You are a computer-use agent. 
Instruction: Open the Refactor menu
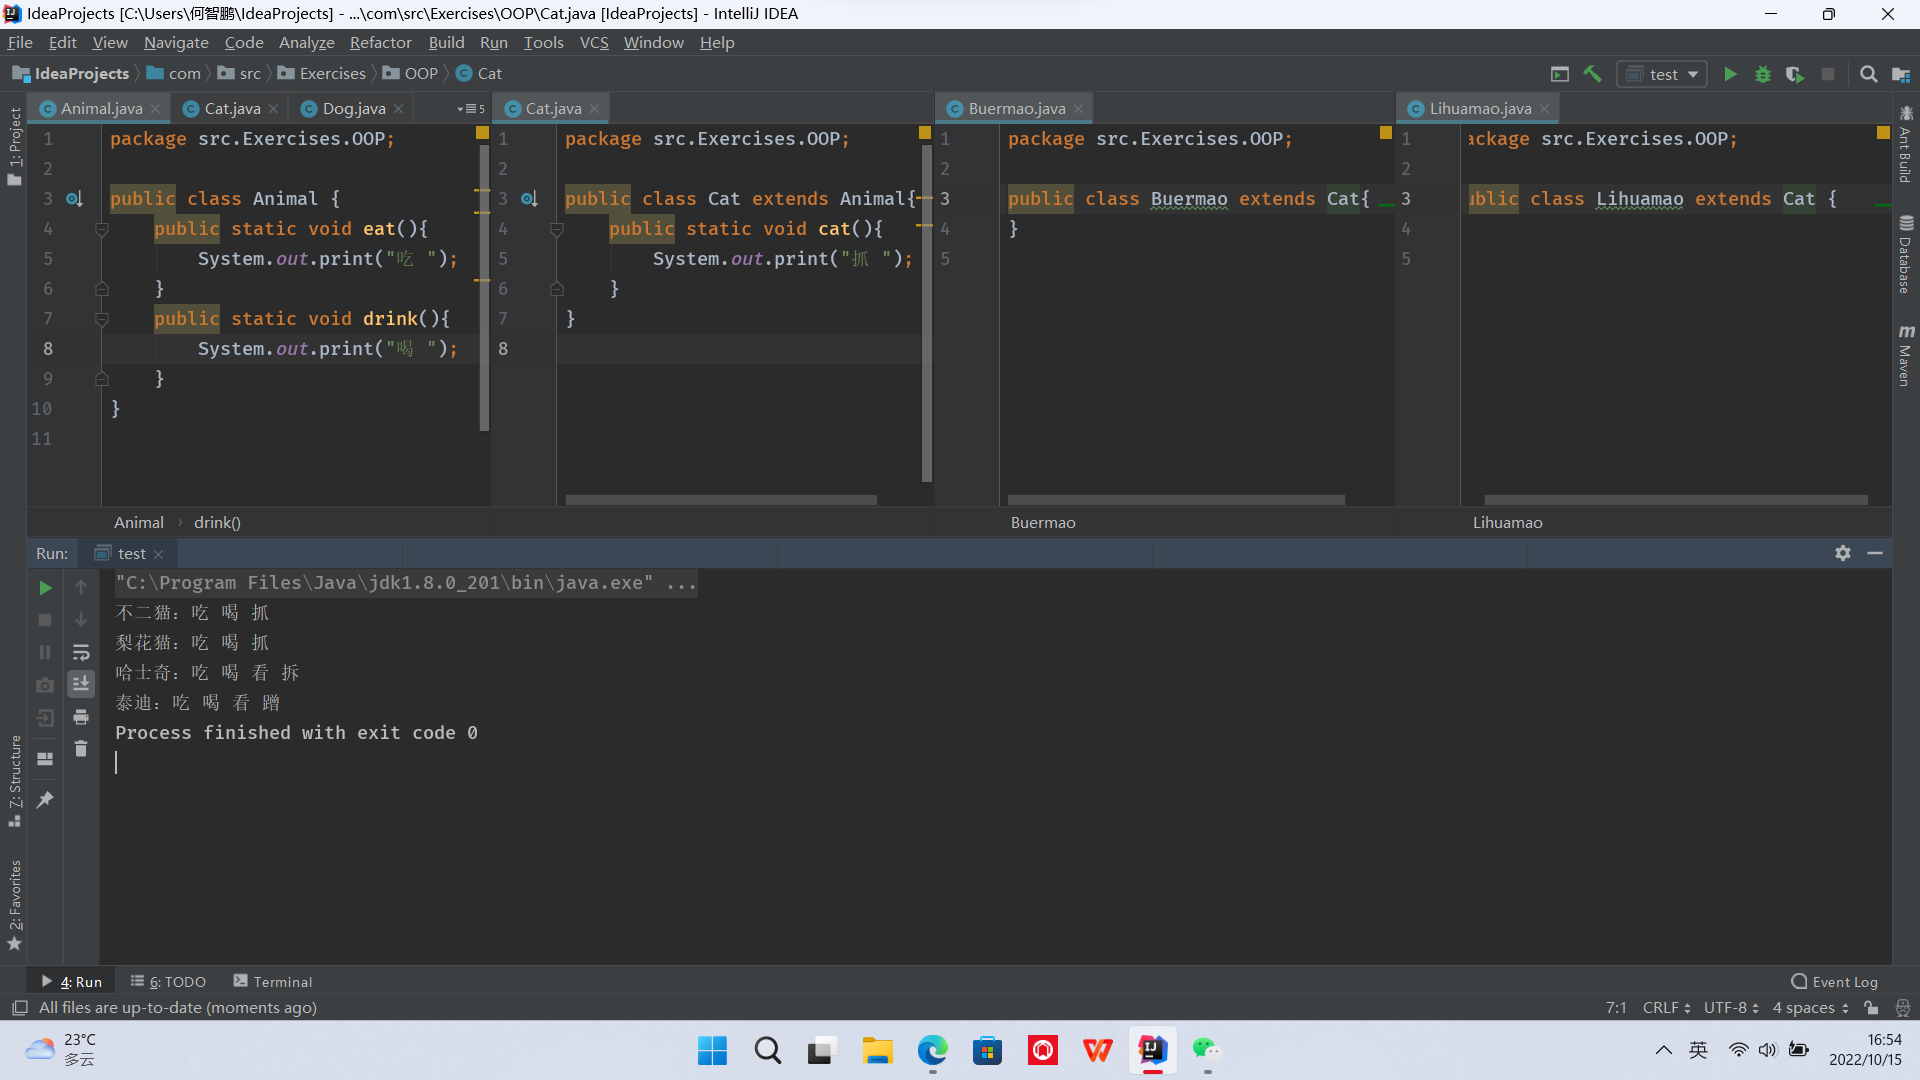(380, 42)
